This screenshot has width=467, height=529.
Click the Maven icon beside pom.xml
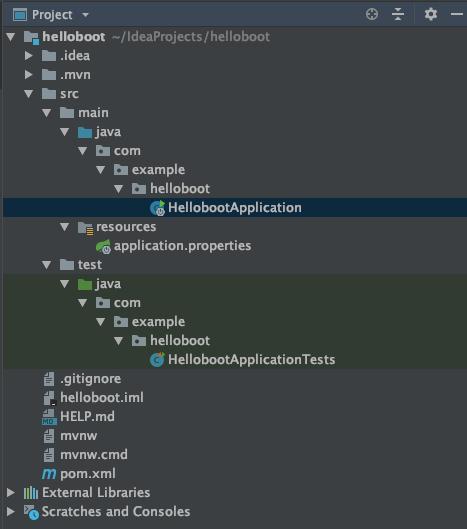click(49, 474)
